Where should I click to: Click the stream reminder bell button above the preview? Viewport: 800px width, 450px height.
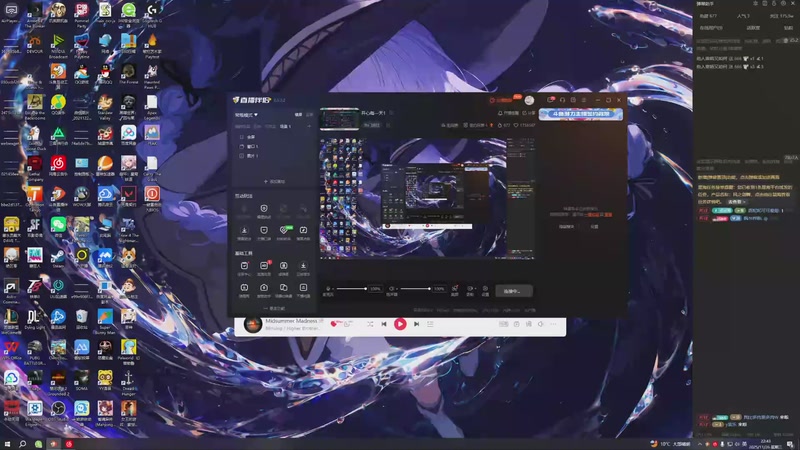tap(508, 113)
